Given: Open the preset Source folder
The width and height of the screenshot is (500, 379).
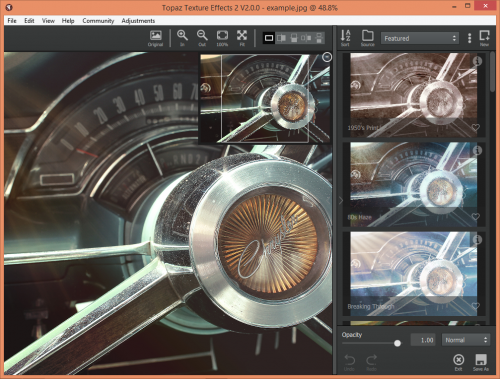Looking at the screenshot, I should tap(367, 38).
